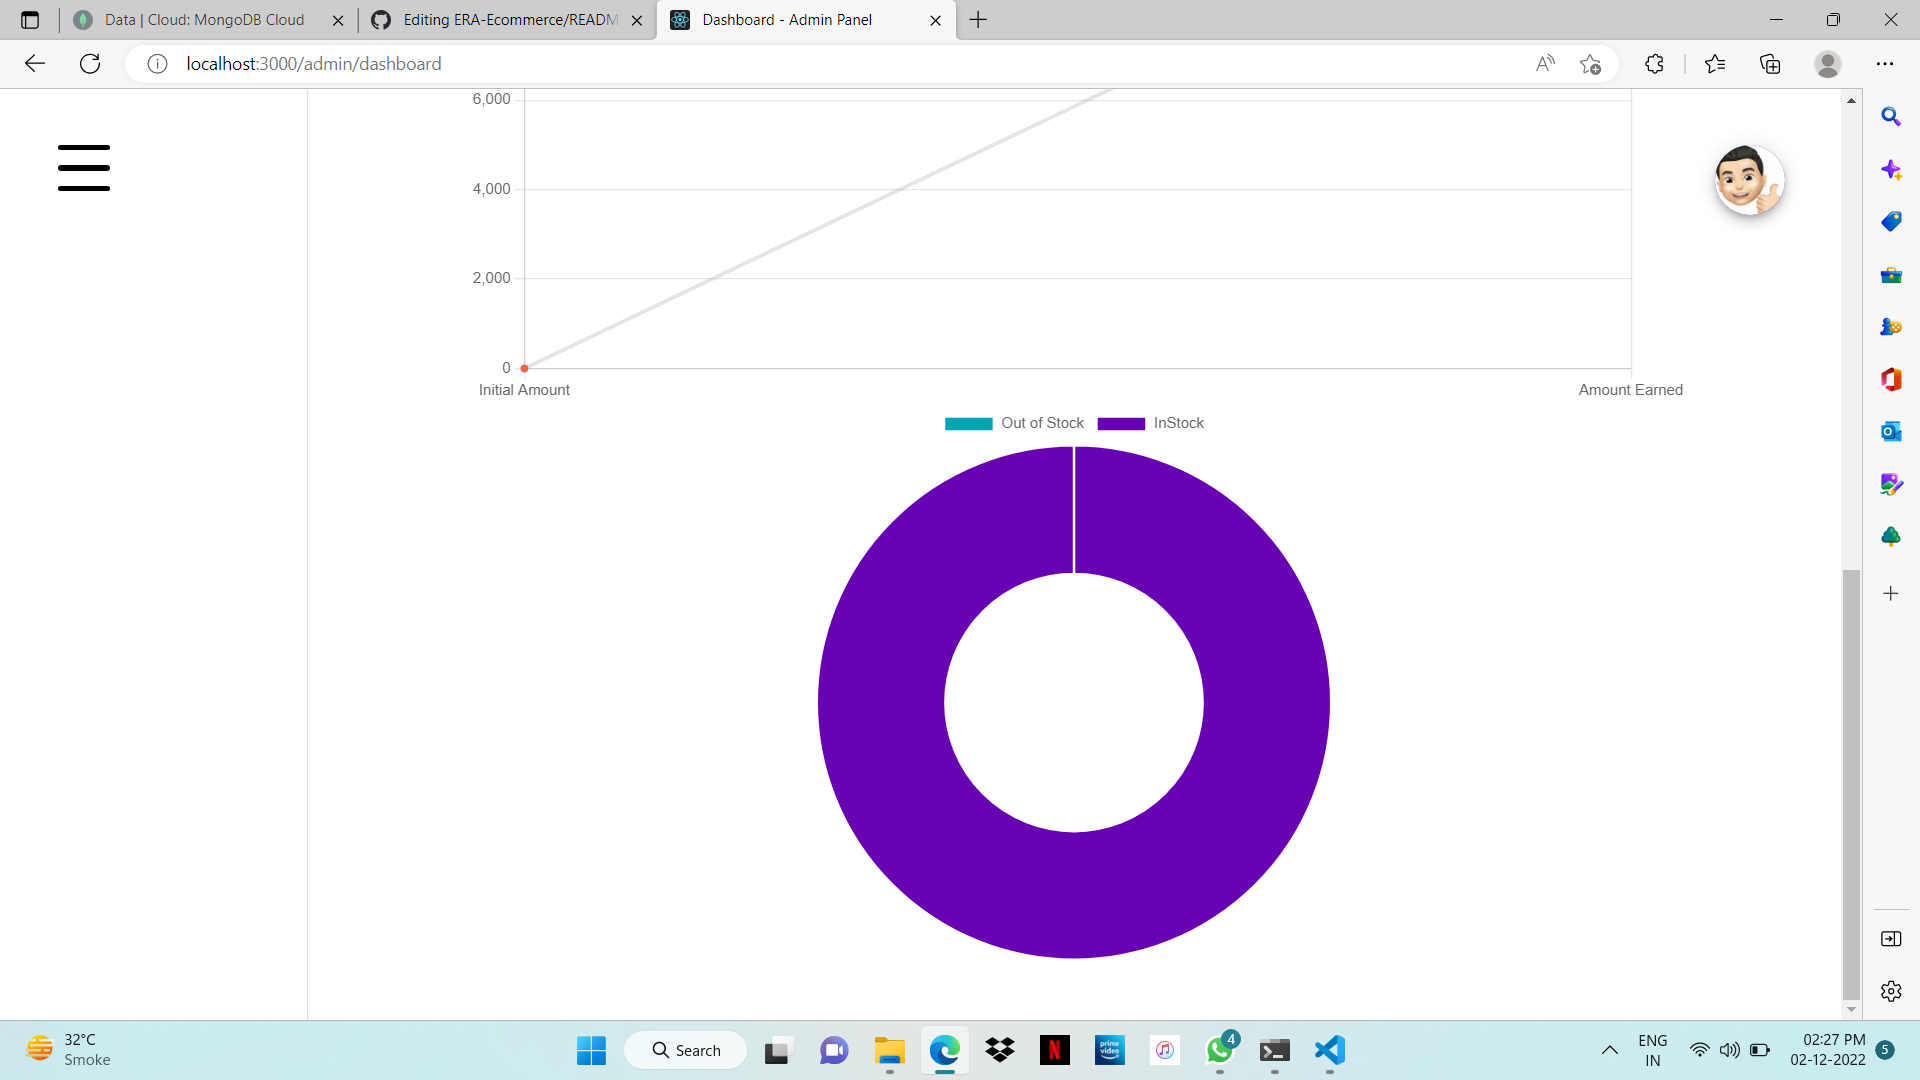Expand hidden icons in the system tray

pyautogui.click(x=1610, y=1050)
